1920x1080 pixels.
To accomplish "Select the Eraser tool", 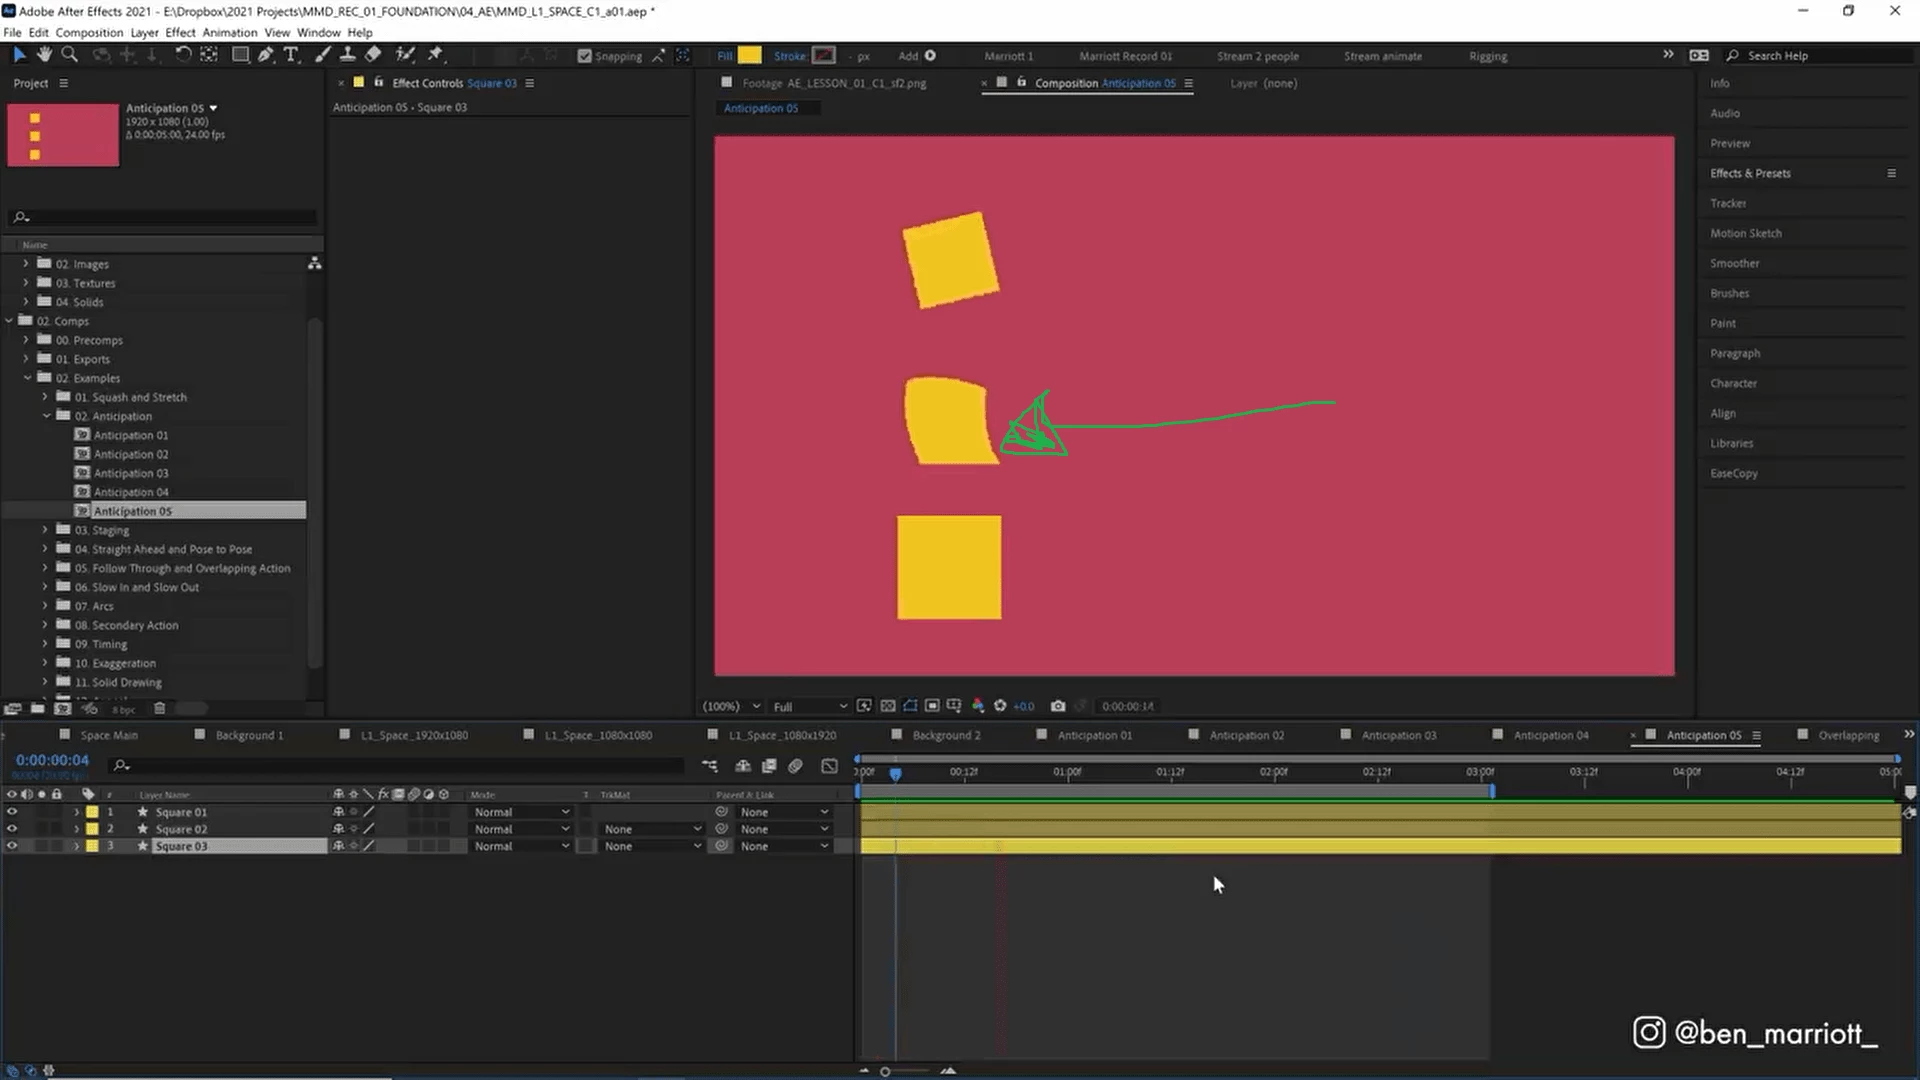I will [373, 55].
